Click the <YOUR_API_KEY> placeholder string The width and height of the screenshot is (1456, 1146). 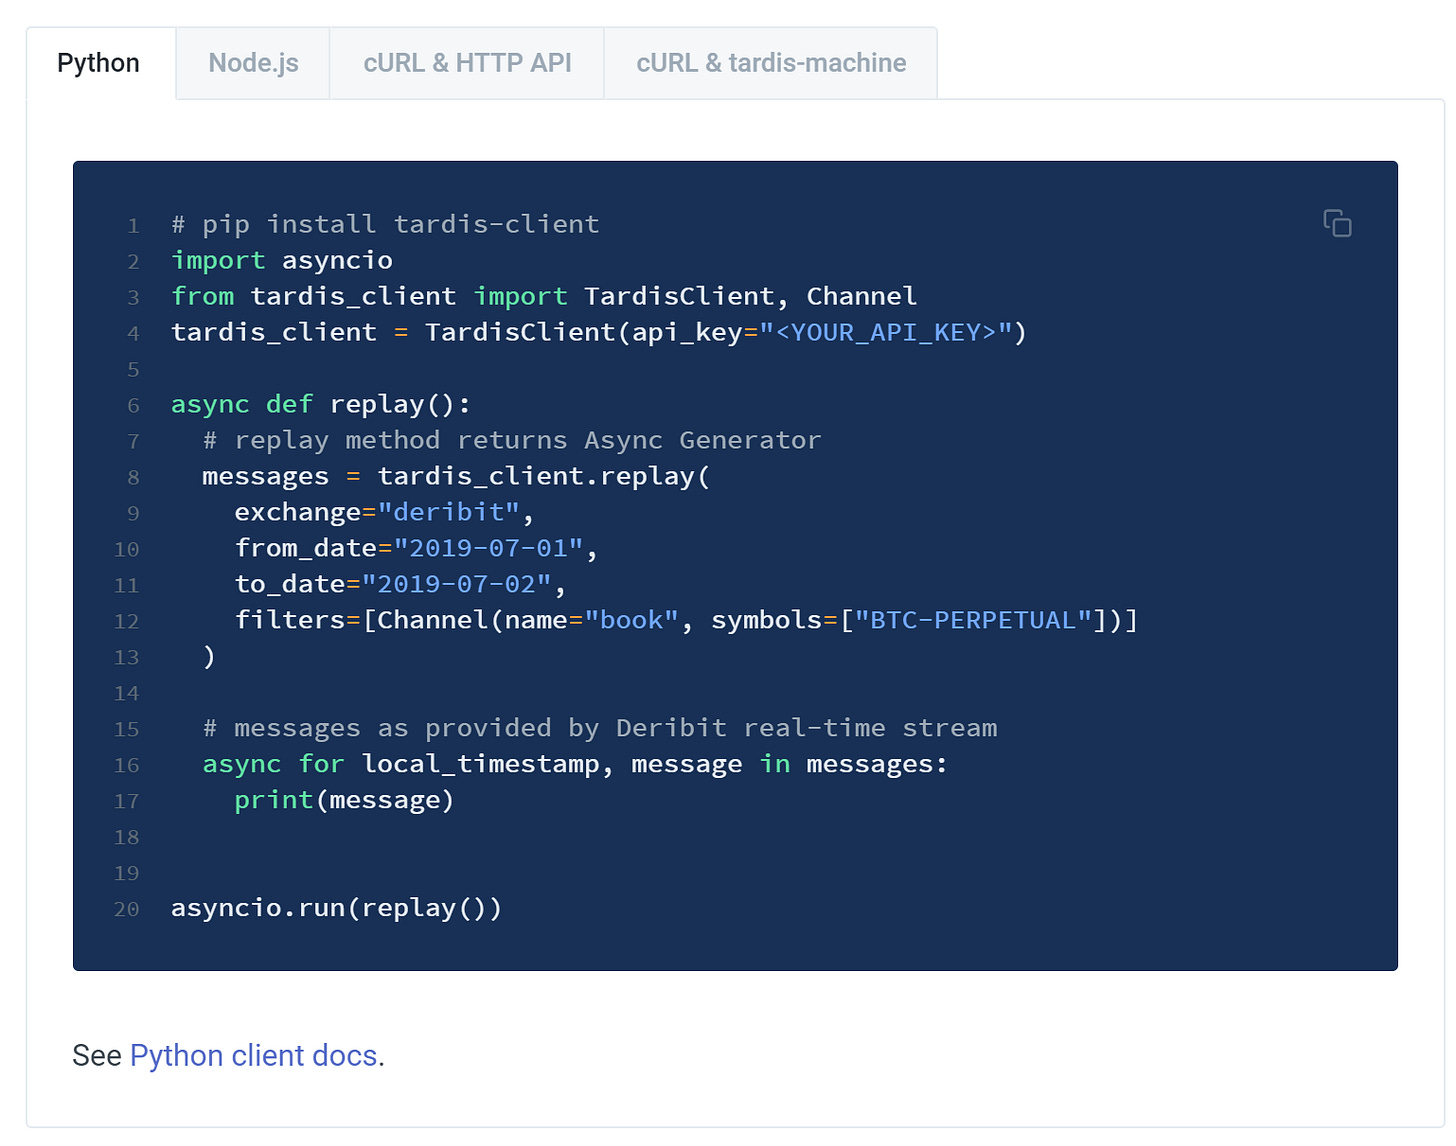tap(887, 332)
